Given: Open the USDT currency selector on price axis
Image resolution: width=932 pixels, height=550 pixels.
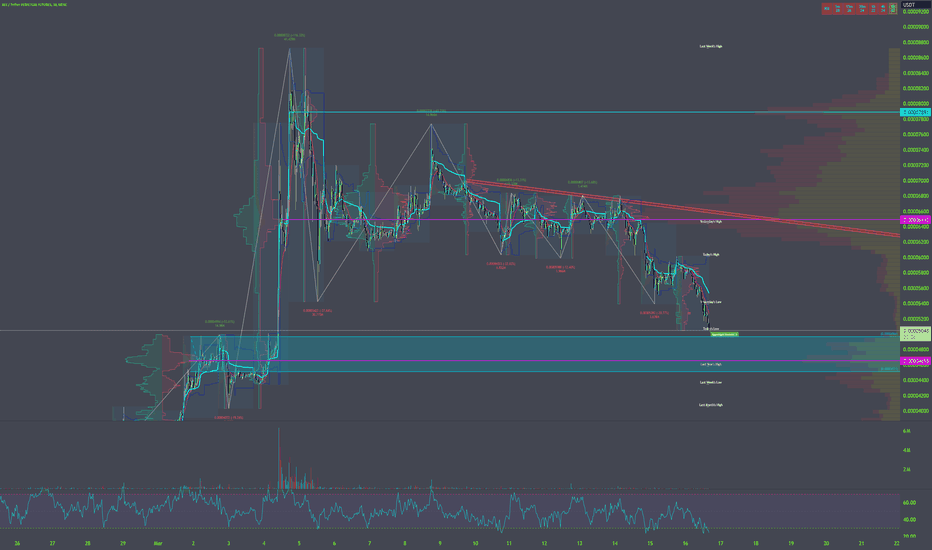Looking at the screenshot, I should click(916, 4).
